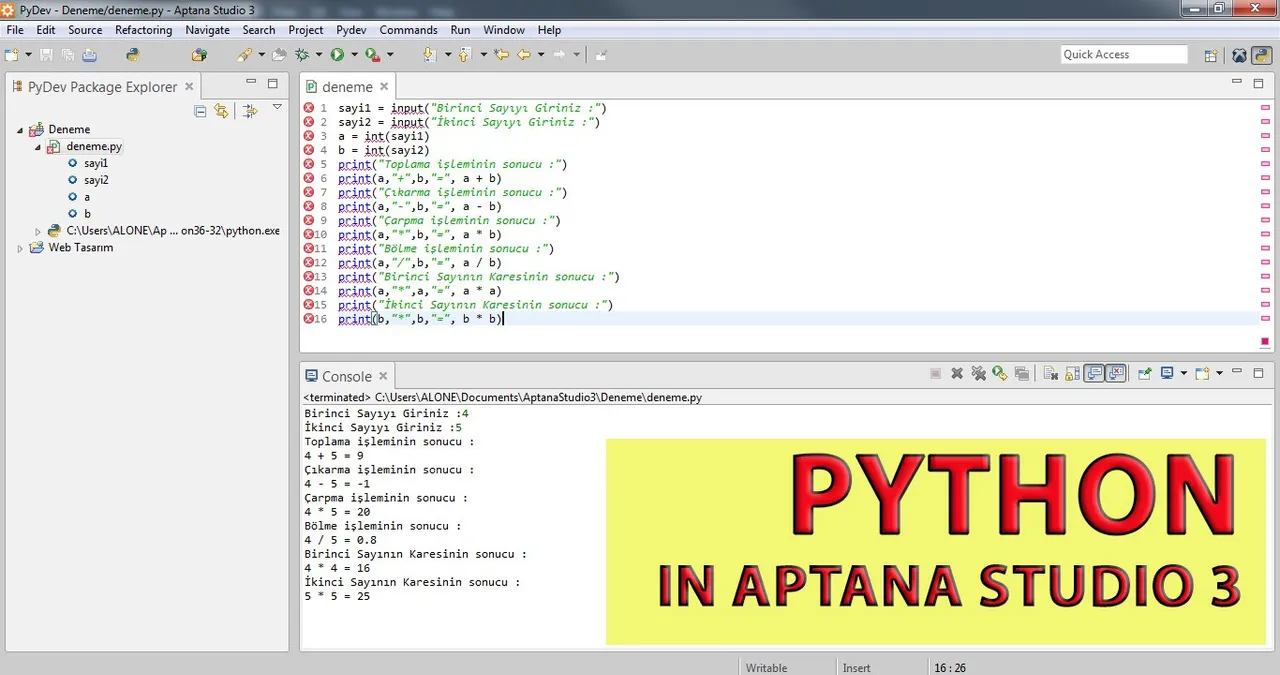Switch to the PyDev perspective icon

point(1262,56)
